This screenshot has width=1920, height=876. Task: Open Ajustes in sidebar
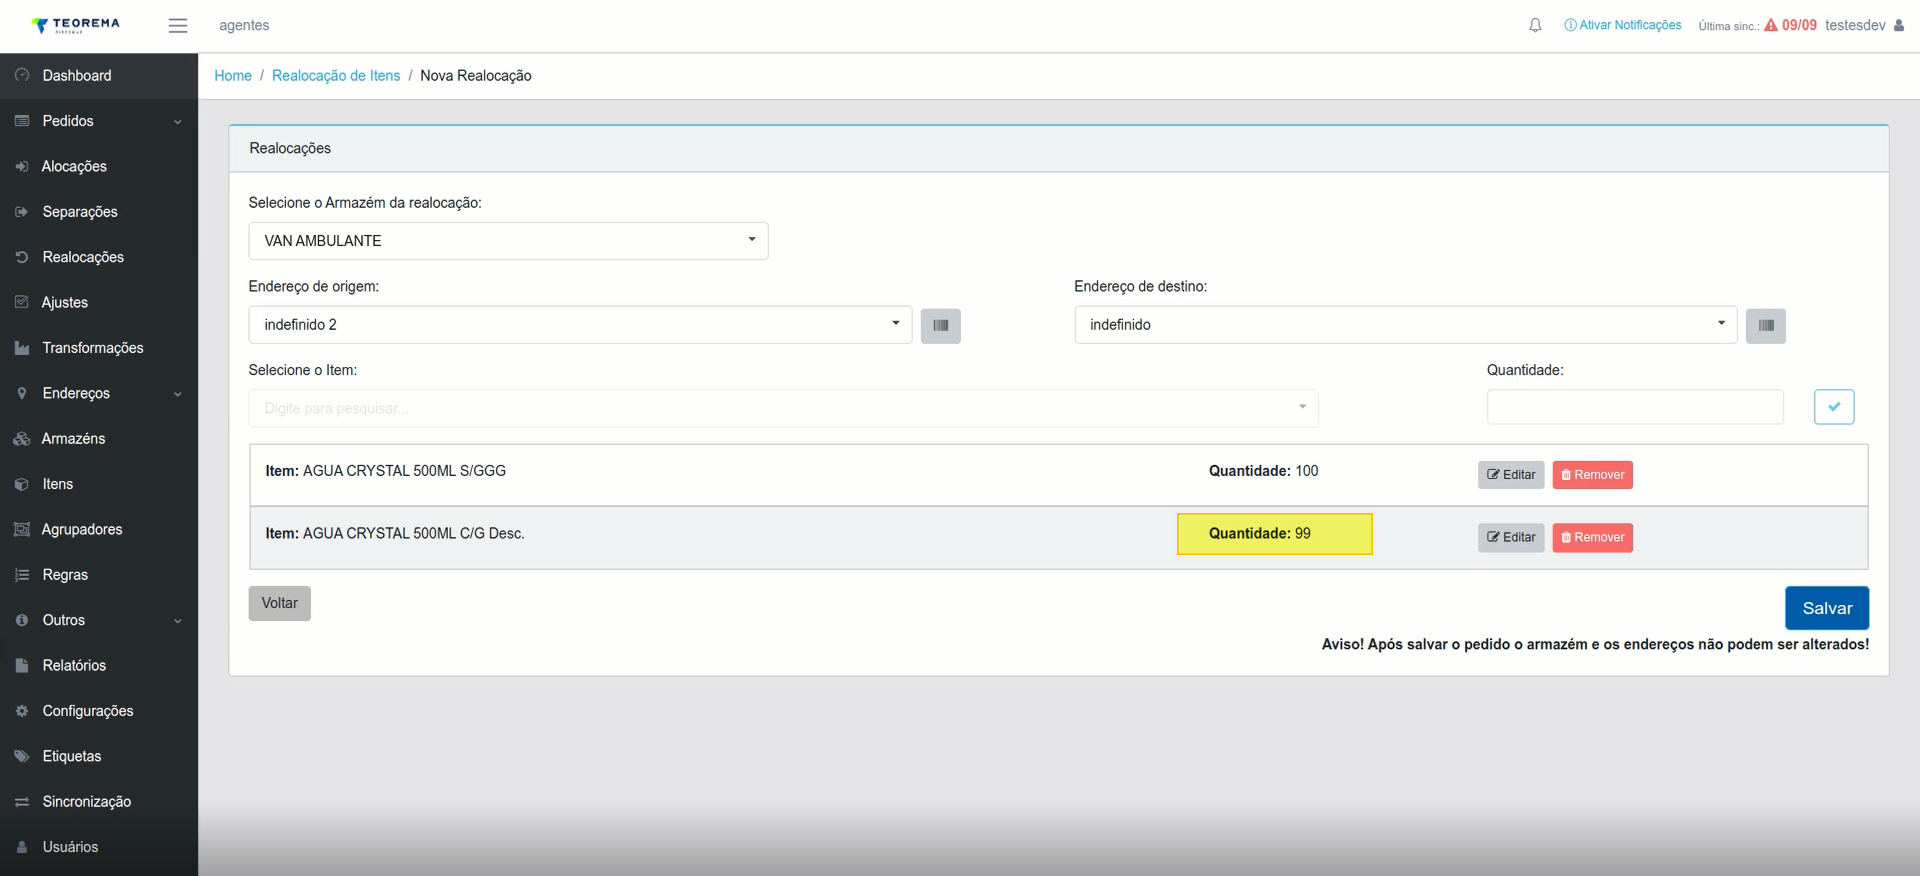(x=99, y=302)
